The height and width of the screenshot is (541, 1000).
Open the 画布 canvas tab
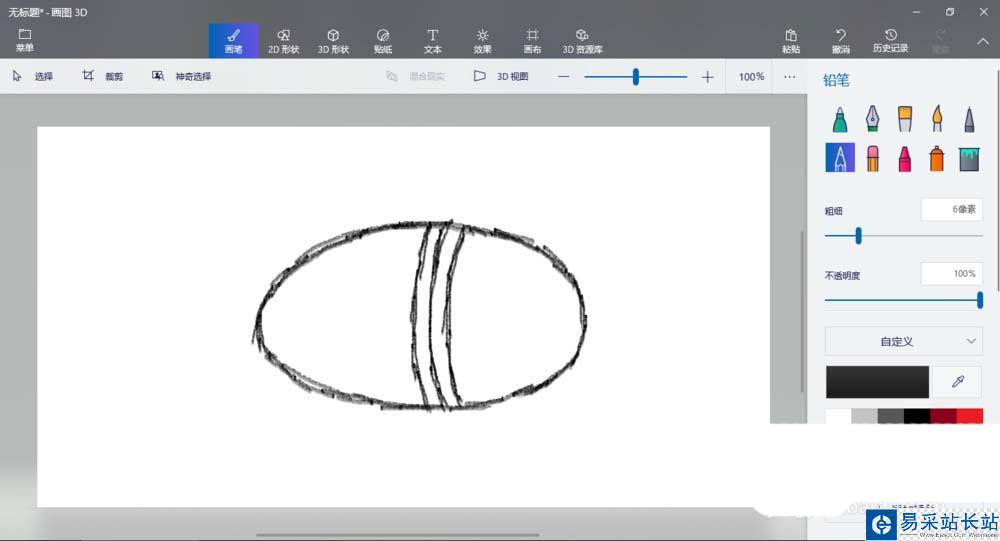tap(532, 41)
